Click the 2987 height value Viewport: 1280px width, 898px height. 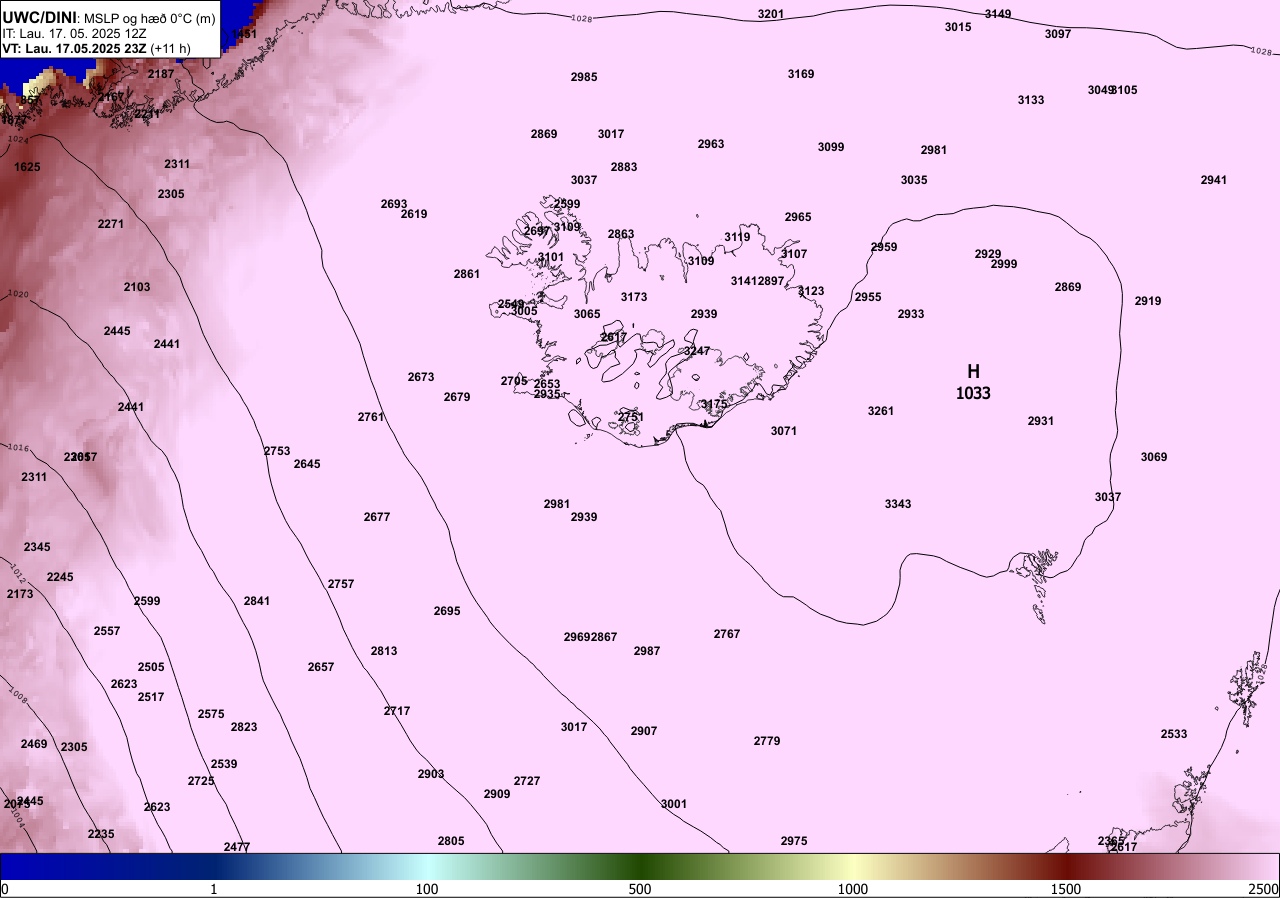tap(647, 651)
